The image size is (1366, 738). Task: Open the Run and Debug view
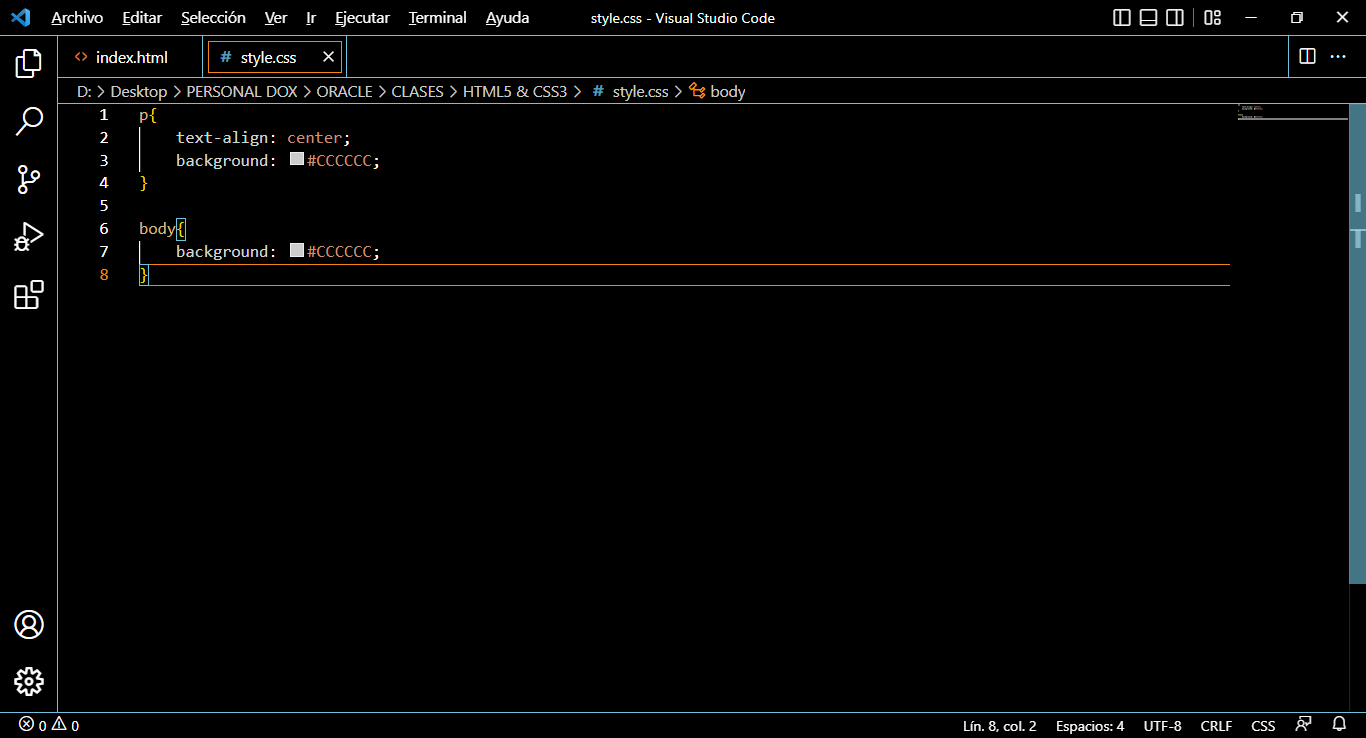point(29,237)
